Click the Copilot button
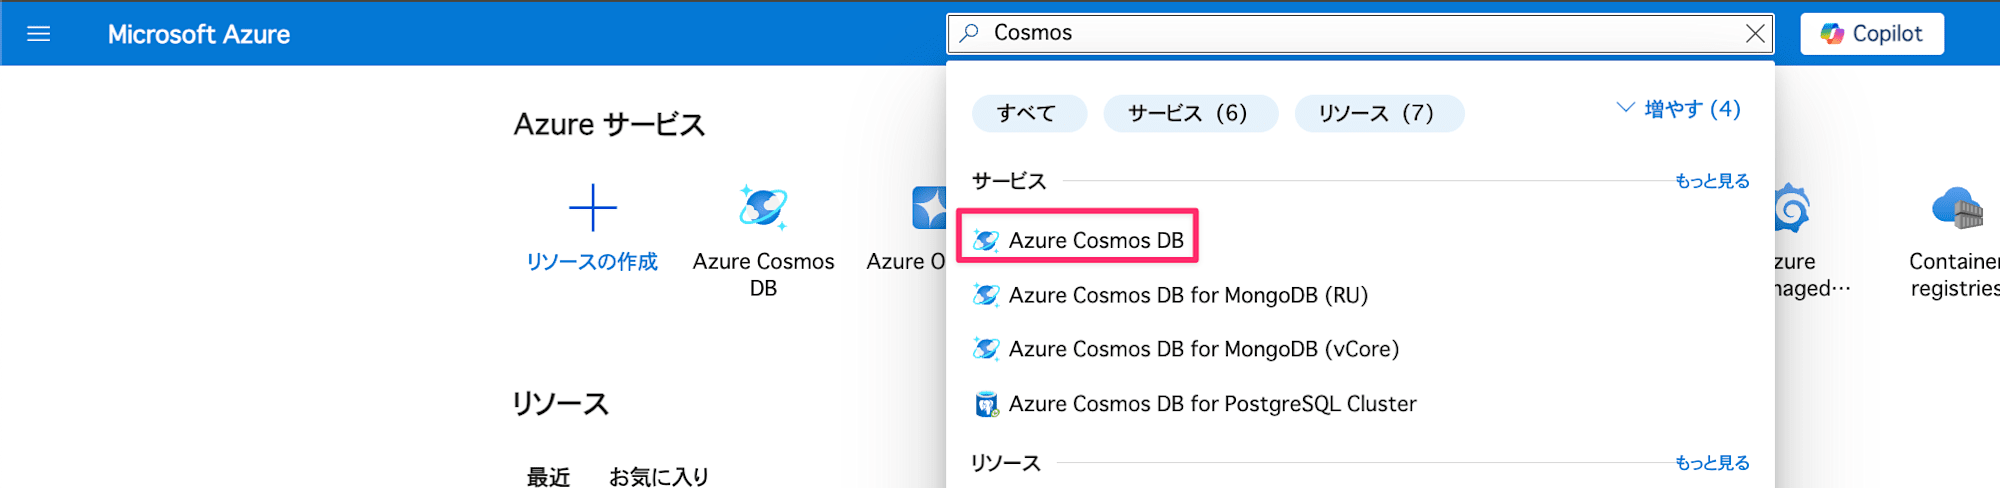The height and width of the screenshot is (488, 2000). [1872, 34]
